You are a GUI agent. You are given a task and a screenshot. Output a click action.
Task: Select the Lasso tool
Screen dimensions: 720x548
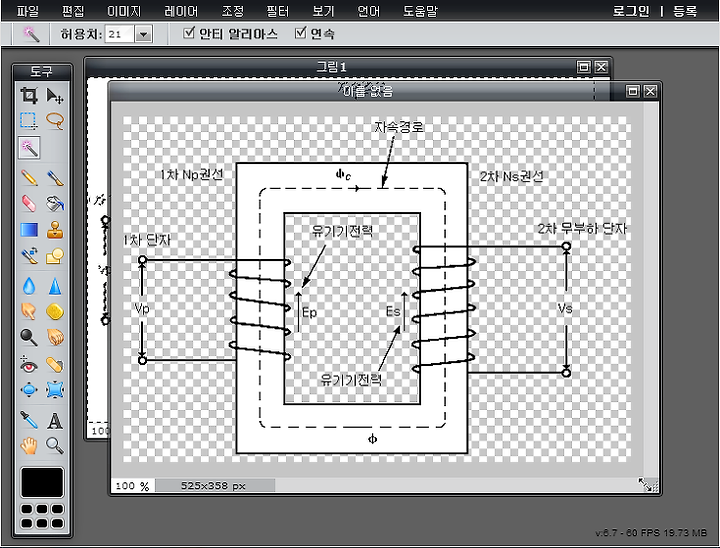pos(55,121)
